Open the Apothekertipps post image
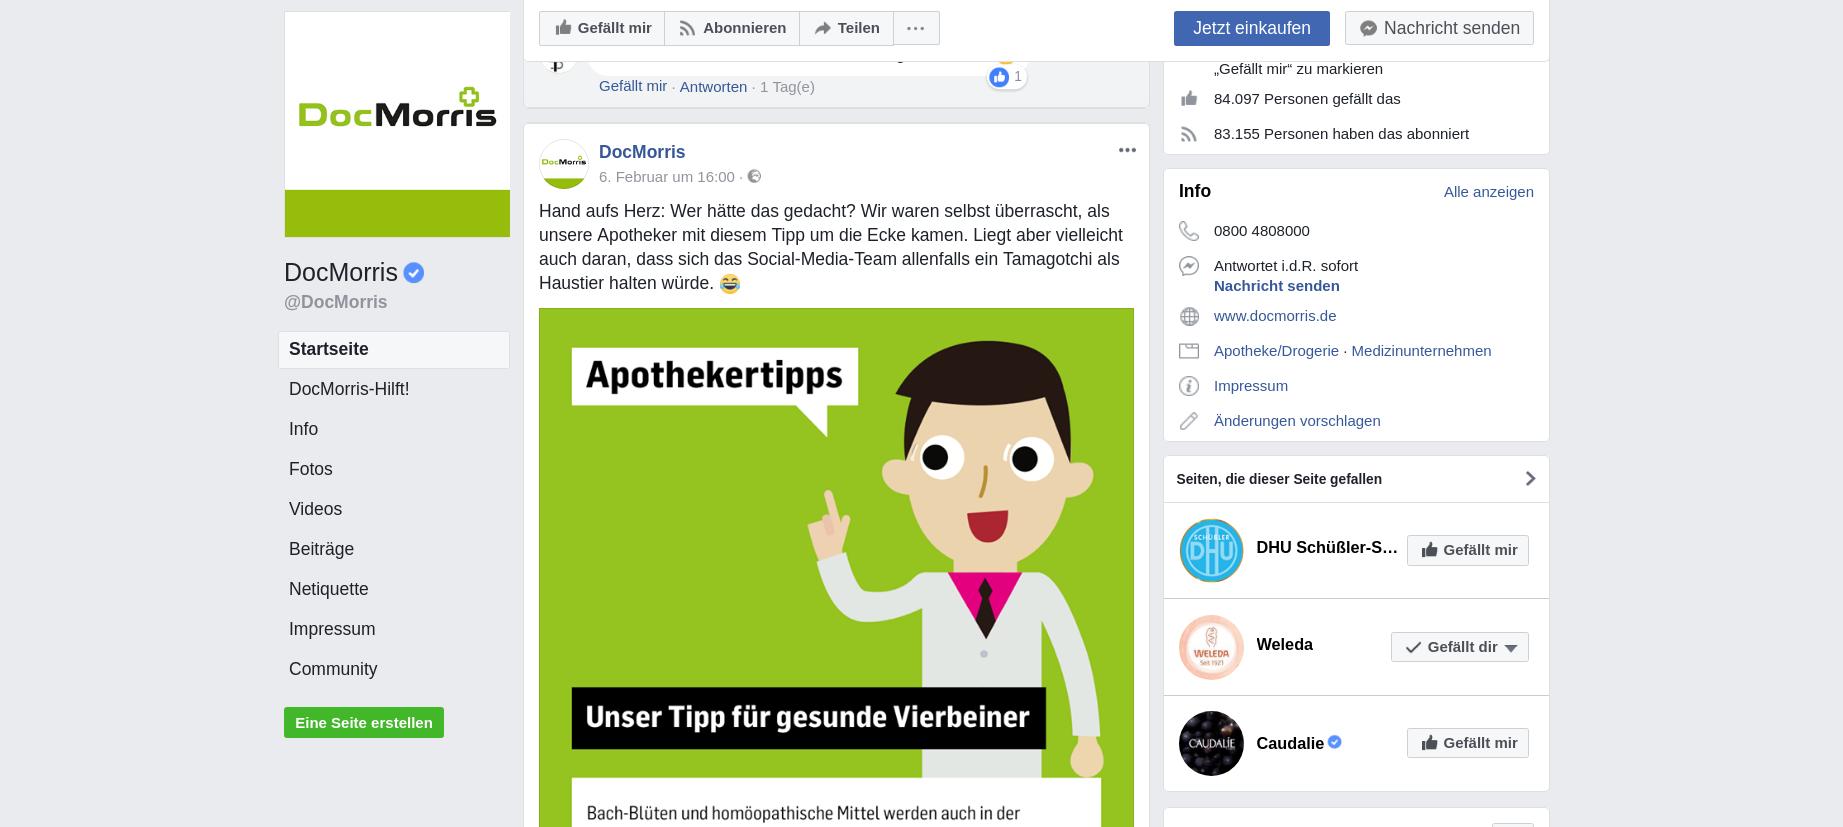The height and width of the screenshot is (827, 1843). [x=836, y=567]
